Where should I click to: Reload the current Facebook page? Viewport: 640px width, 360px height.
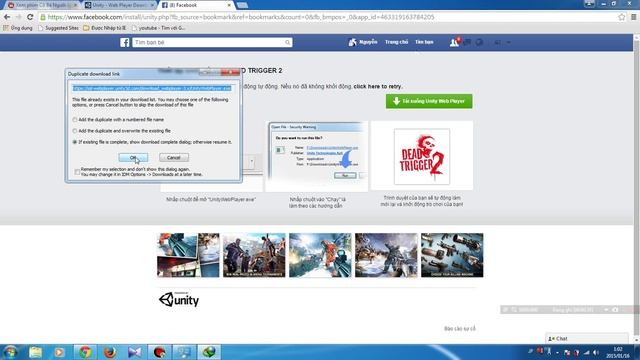tap(30, 17)
